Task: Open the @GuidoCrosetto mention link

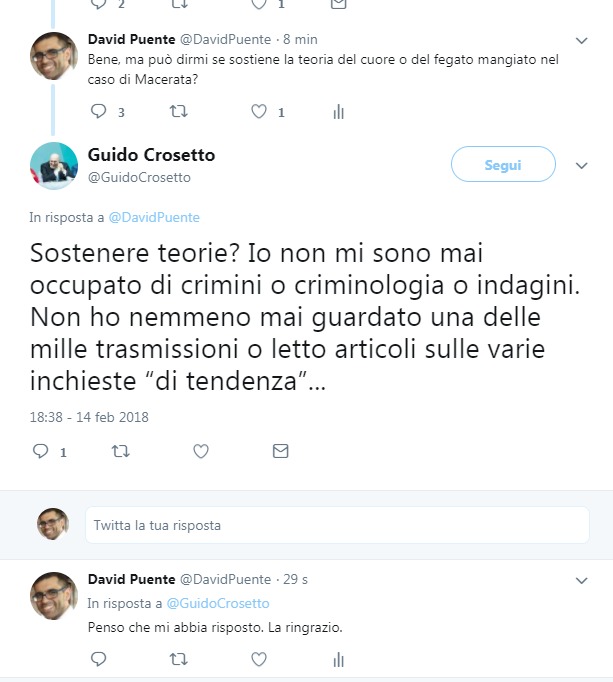Action: (x=218, y=603)
